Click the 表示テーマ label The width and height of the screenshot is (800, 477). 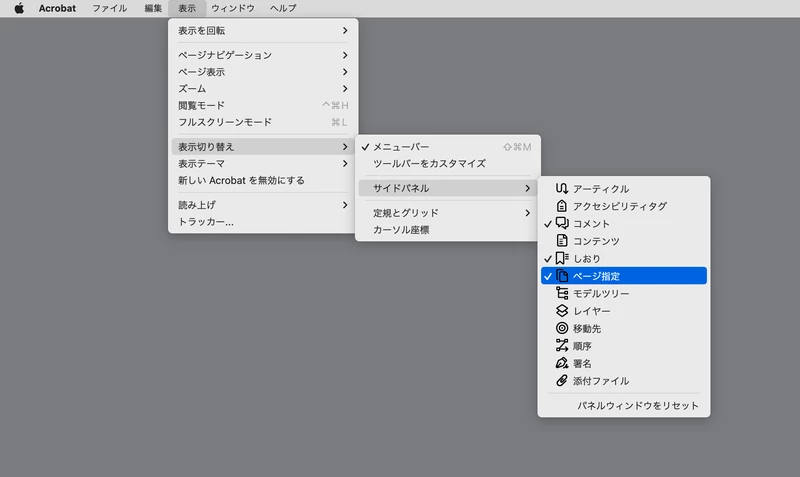(x=202, y=164)
